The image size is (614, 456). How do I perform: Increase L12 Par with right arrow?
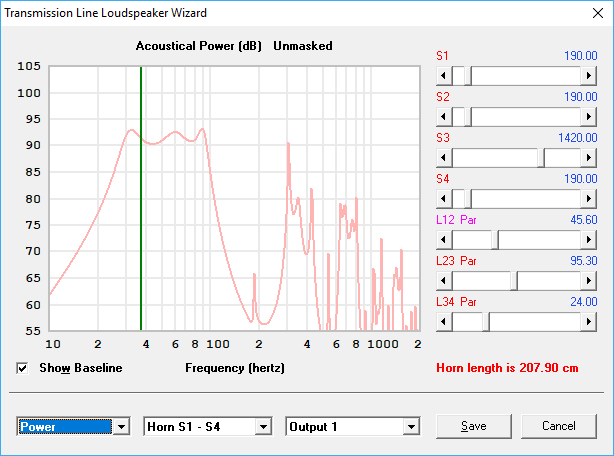[589, 240]
